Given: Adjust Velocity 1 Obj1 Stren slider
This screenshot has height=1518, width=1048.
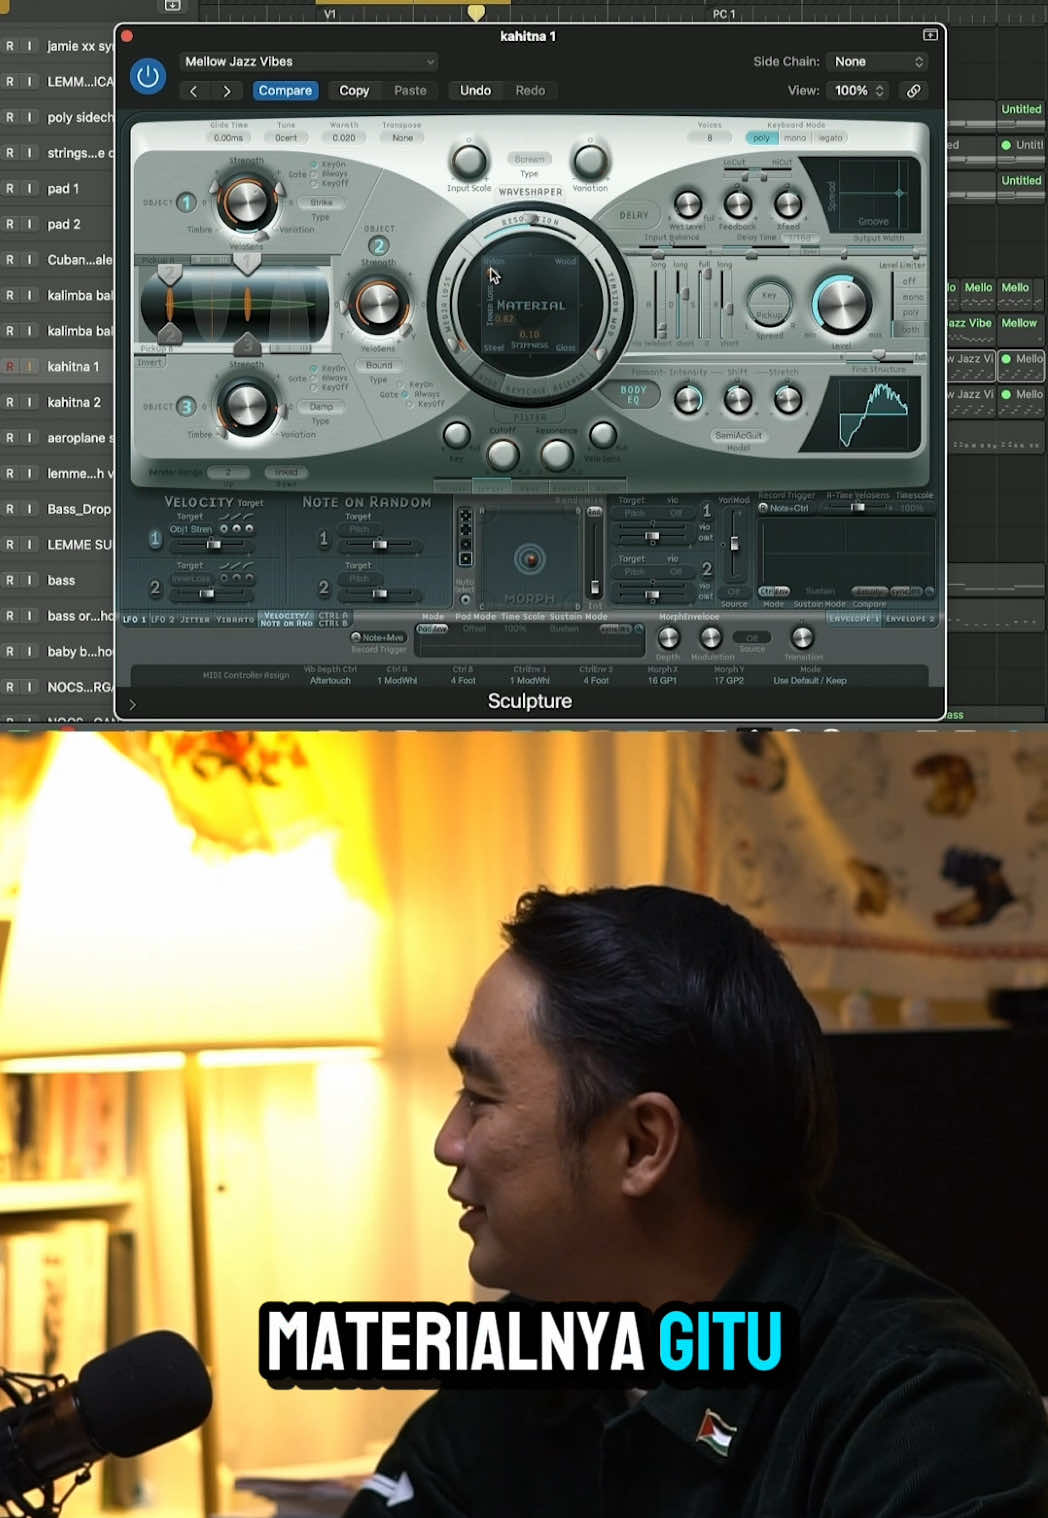Looking at the screenshot, I should 214,545.
